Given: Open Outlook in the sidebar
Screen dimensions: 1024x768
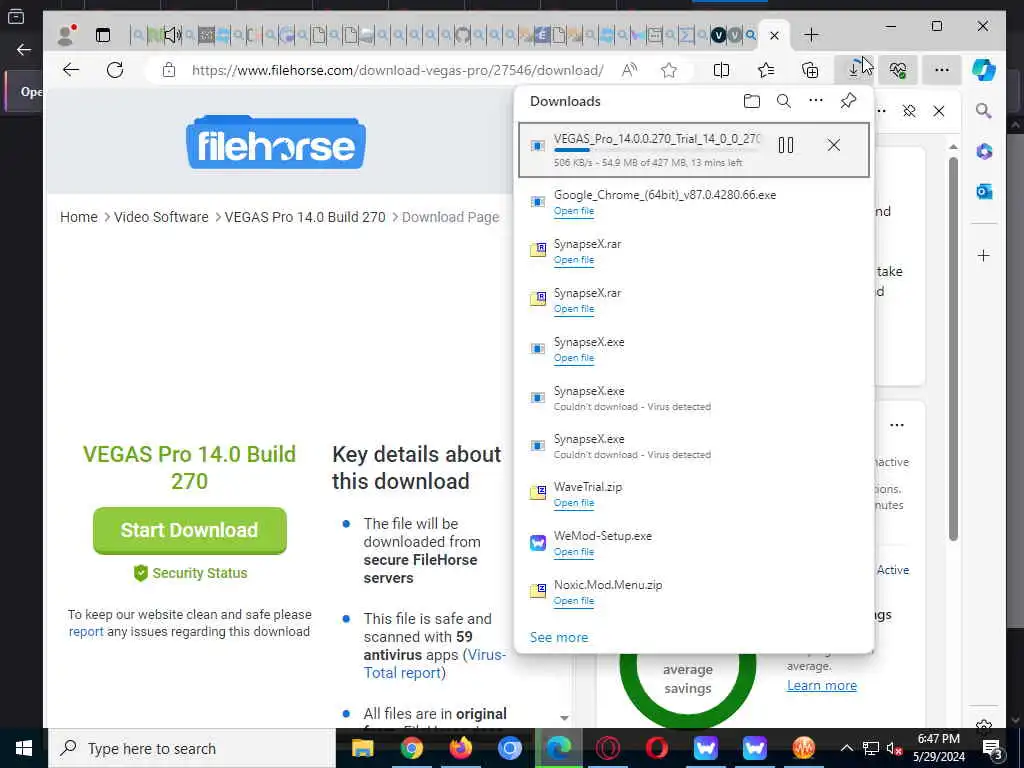Looking at the screenshot, I should click(984, 191).
